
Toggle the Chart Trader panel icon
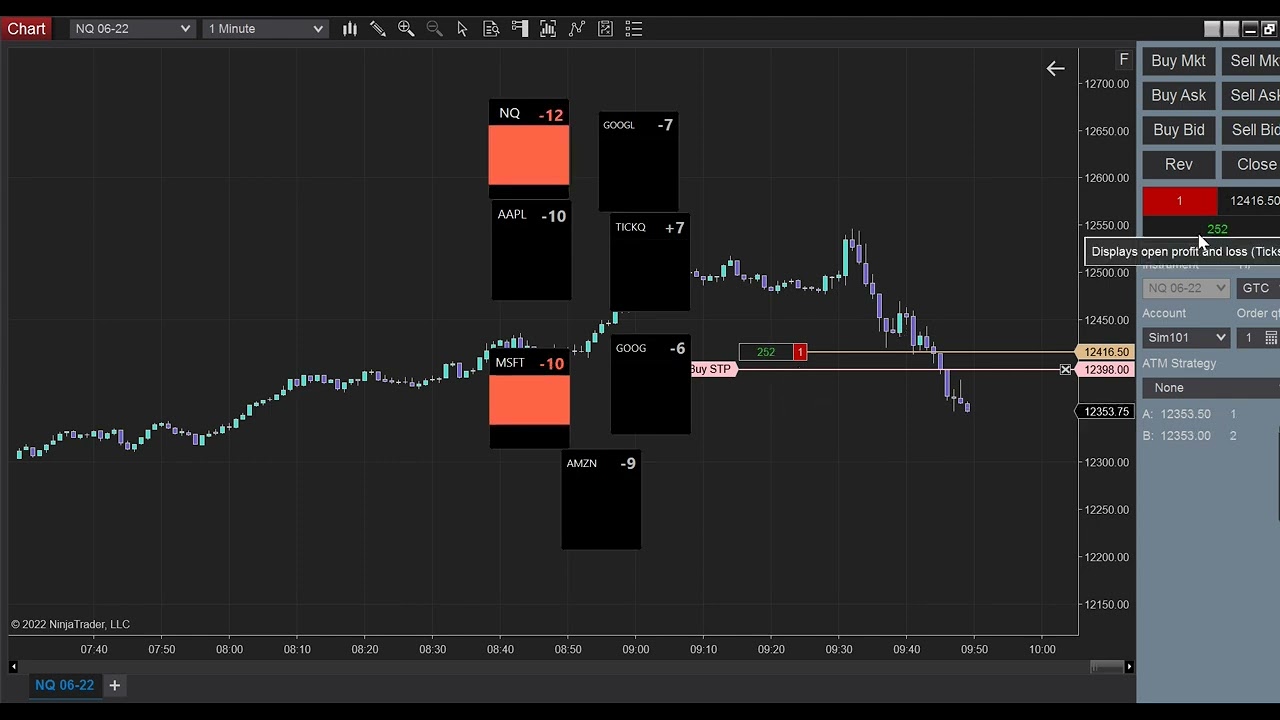pos(519,29)
